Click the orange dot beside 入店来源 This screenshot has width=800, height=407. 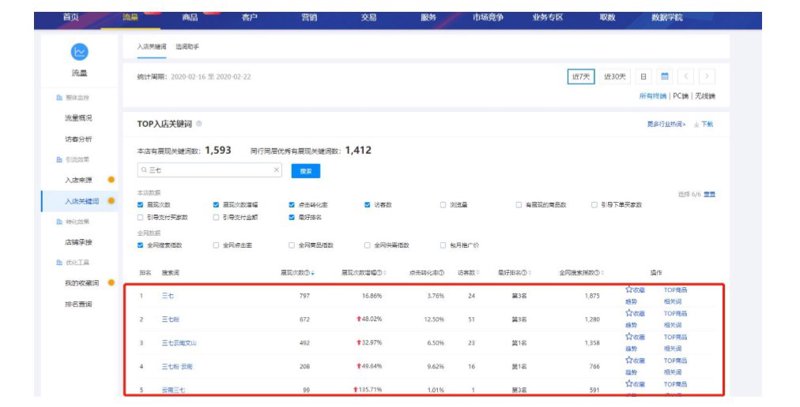click(x=111, y=180)
